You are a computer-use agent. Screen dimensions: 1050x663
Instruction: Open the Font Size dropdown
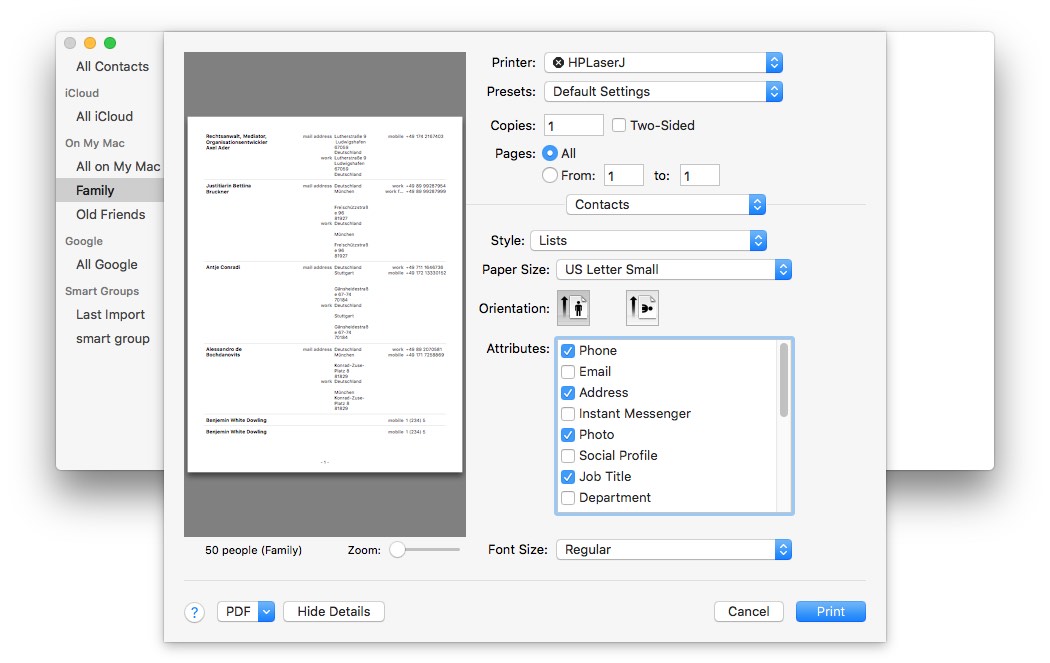point(672,549)
